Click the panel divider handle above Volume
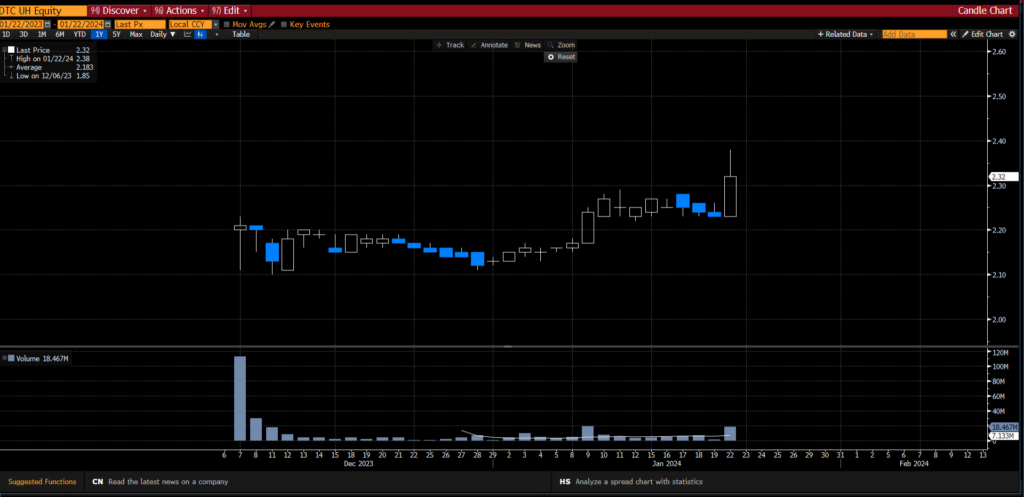The width and height of the screenshot is (1024, 497). (507, 346)
